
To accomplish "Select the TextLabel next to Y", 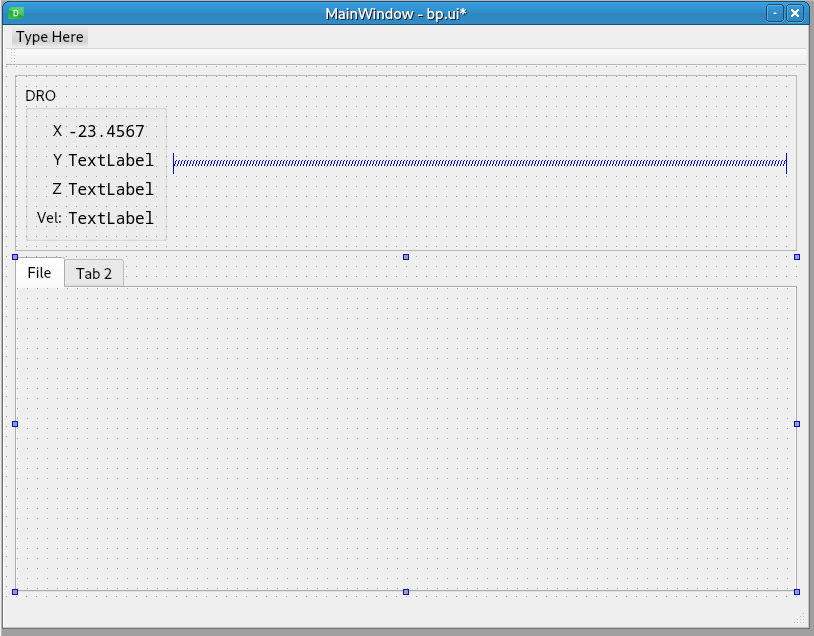I will (x=111, y=160).
